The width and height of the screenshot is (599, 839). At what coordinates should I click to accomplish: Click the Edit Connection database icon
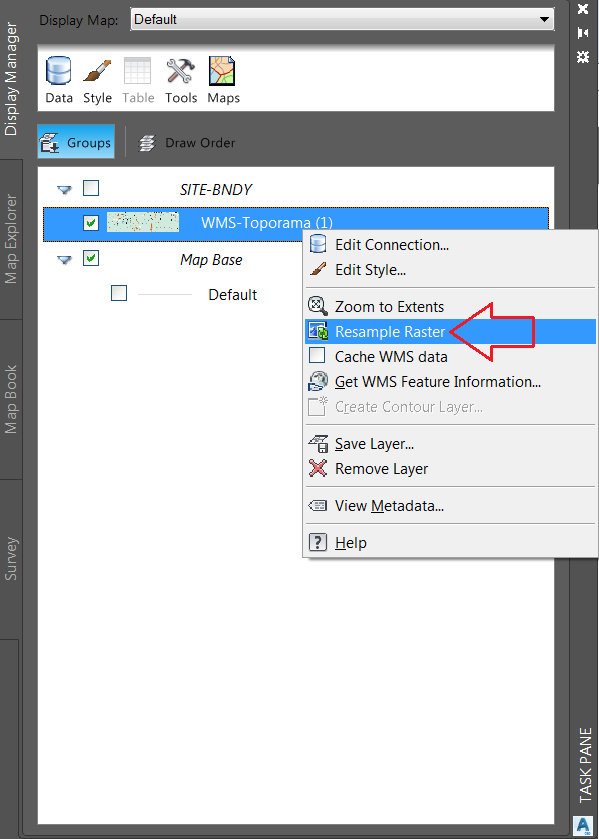[x=317, y=245]
